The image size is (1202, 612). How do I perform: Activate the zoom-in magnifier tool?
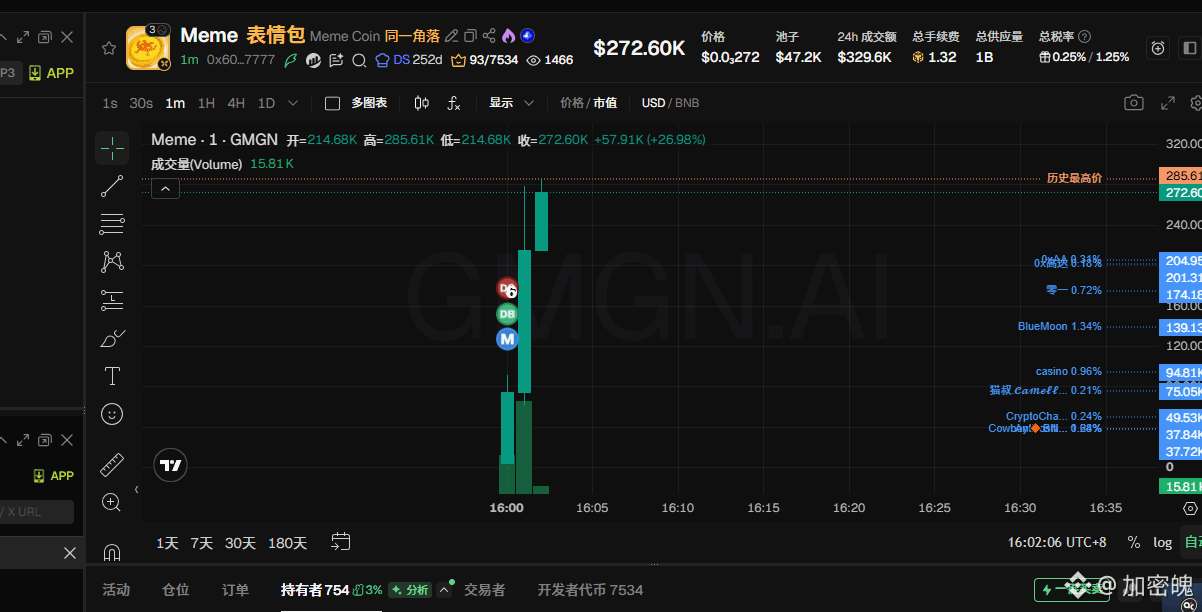click(x=112, y=502)
